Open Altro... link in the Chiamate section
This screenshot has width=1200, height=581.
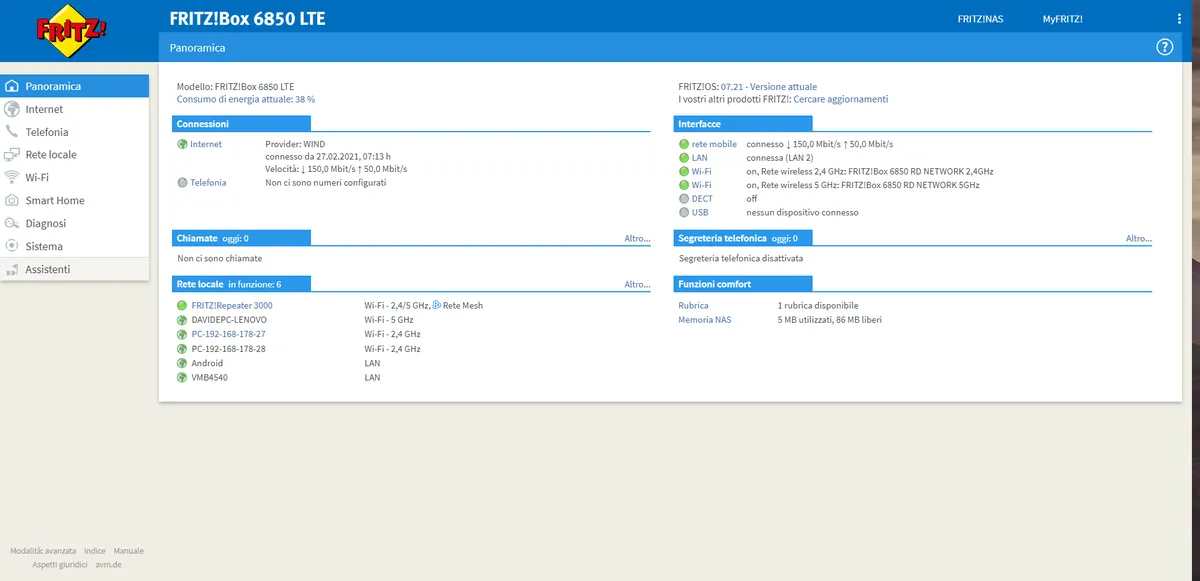coord(637,239)
